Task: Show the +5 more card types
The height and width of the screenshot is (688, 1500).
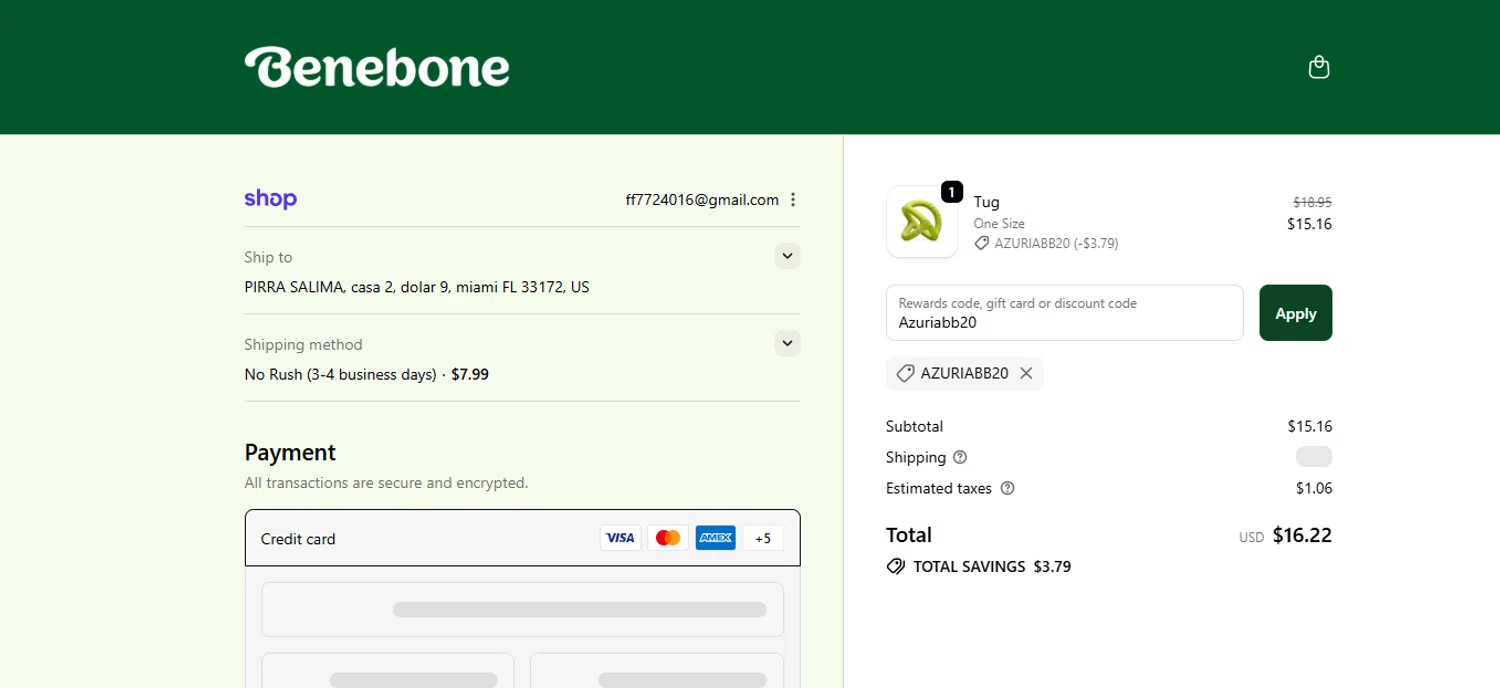Action: click(x=763, y=538)
